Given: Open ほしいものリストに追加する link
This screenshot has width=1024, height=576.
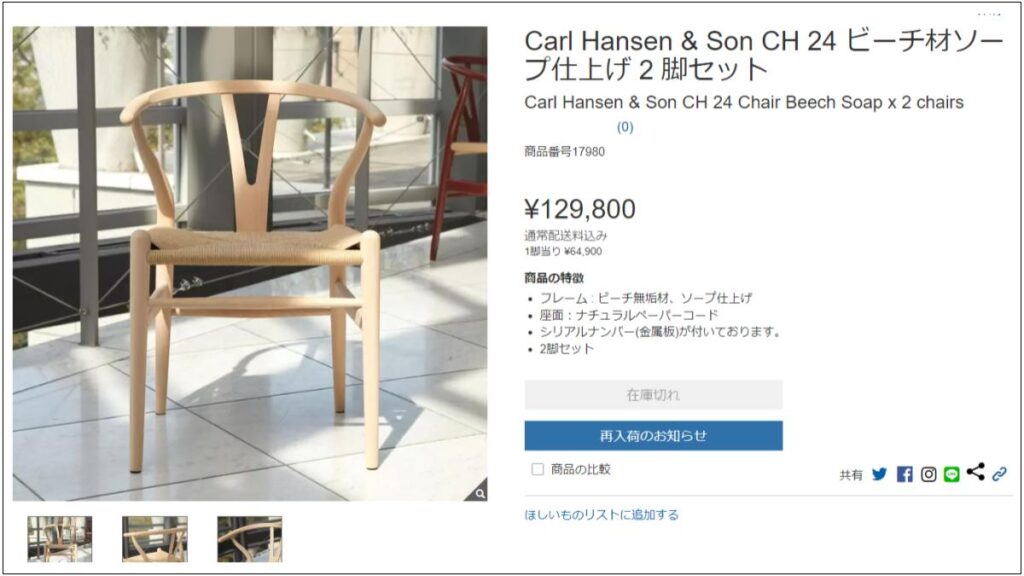Looking at the screenshot, I should coord(601,515).
